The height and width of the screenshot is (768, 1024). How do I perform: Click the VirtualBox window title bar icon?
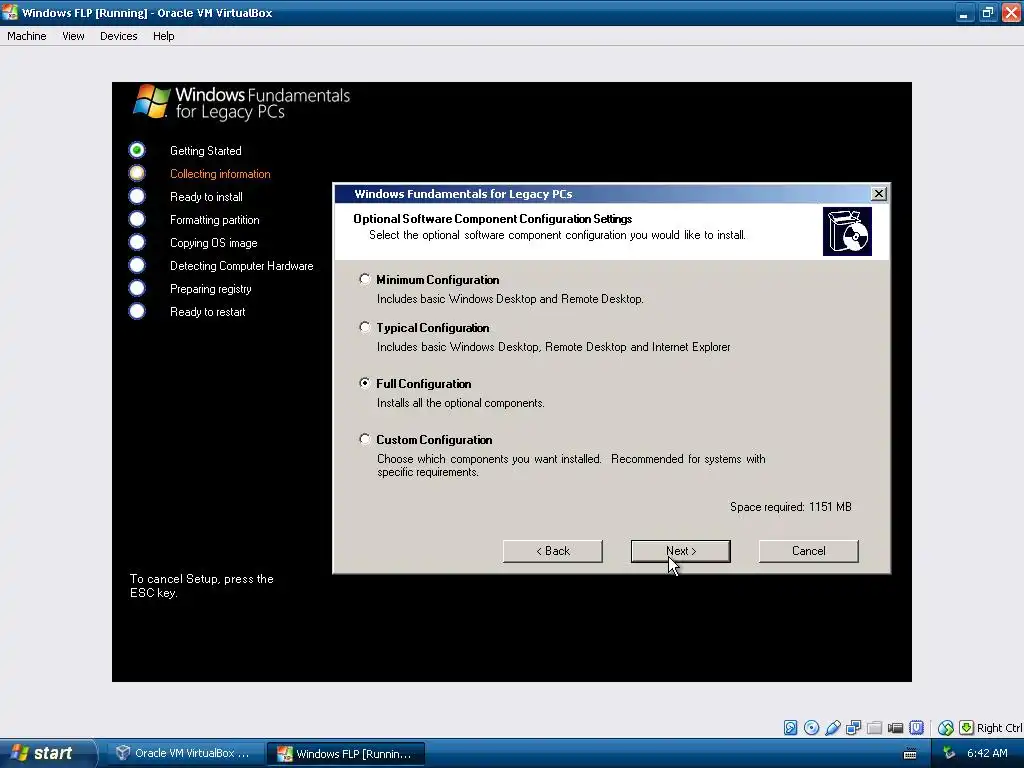(10, 12)
